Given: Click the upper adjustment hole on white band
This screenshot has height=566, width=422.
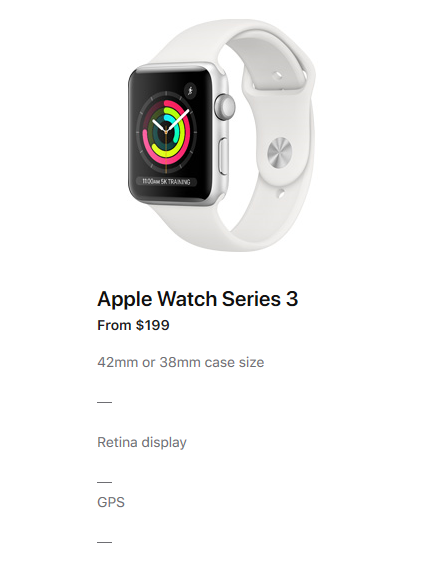Looking at the screenshot, I should 278,75.
